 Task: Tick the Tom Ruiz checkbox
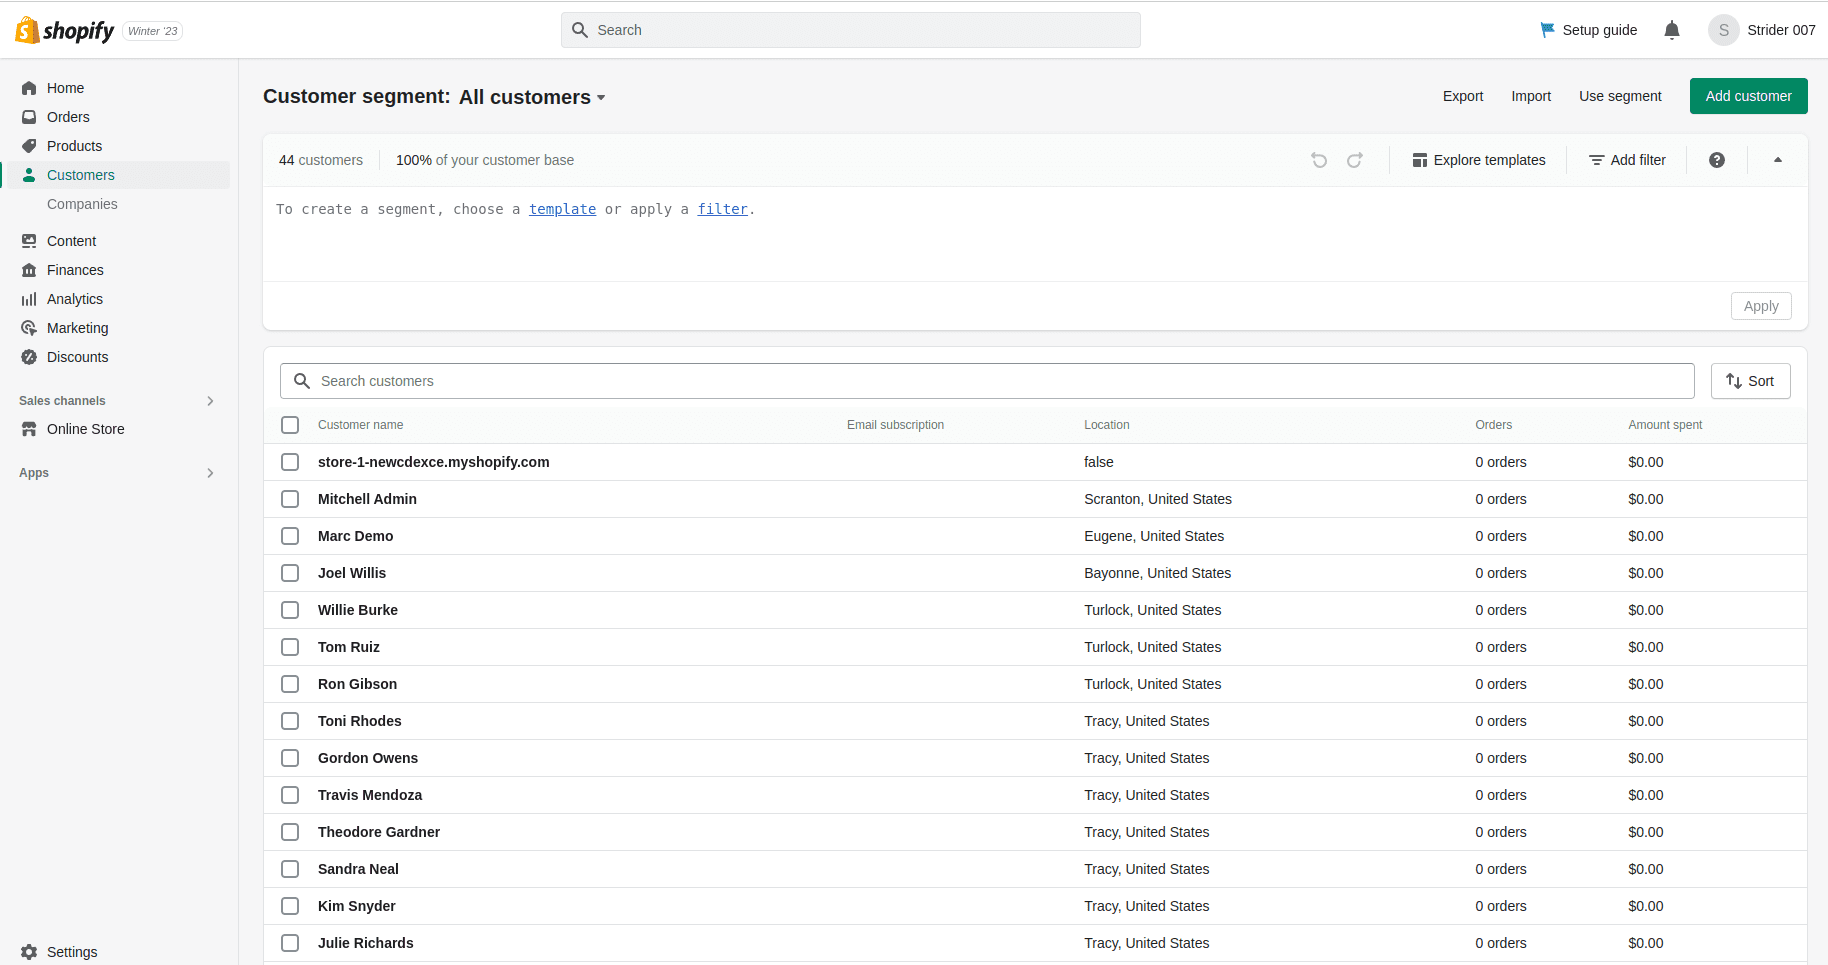tap(290, 647)
